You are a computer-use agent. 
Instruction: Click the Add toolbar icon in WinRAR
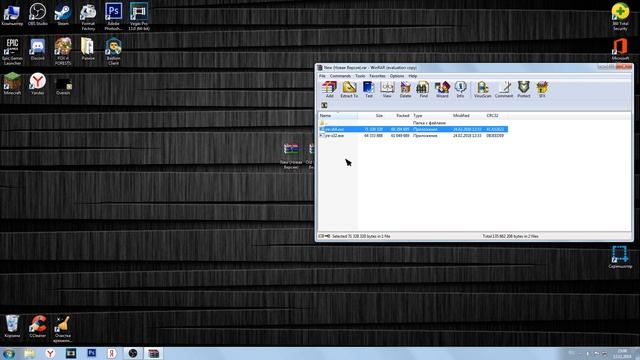pyautogui.click(x=329, y=89)
